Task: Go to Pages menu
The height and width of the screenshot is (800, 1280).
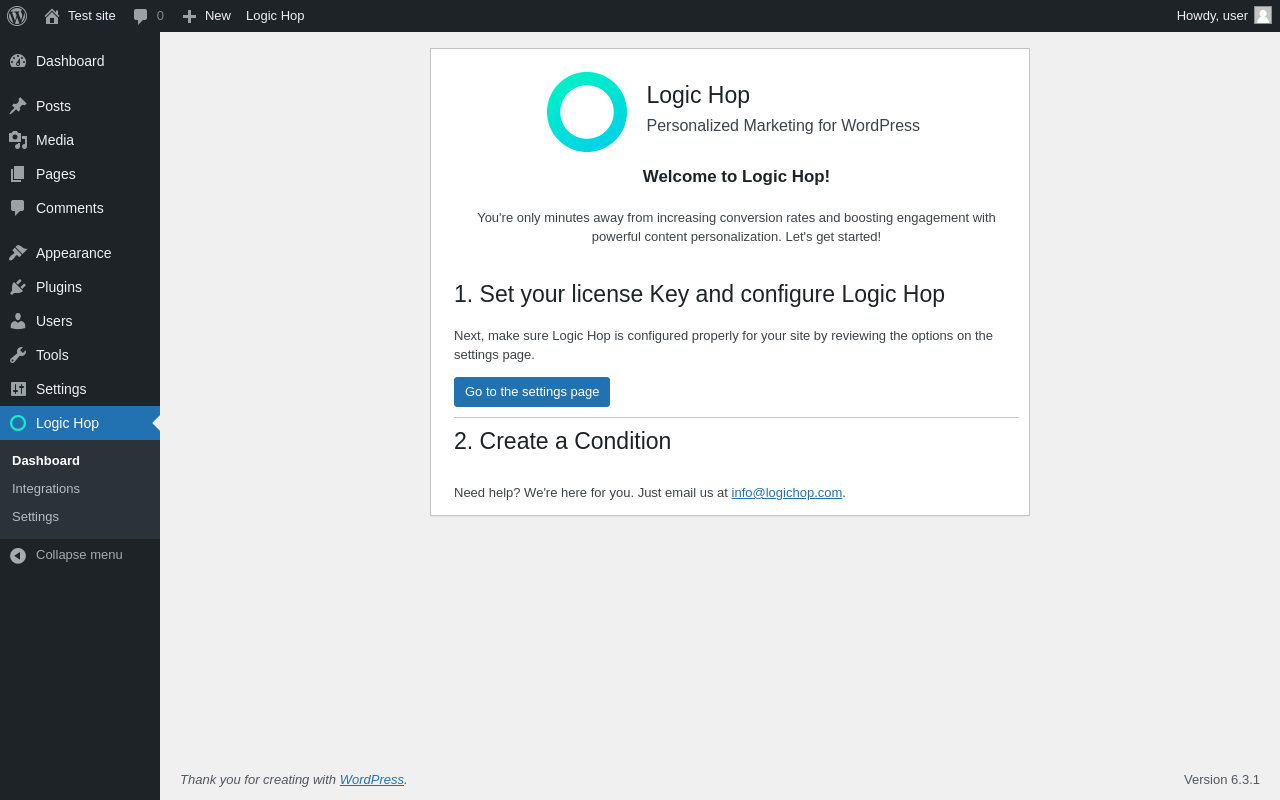Action: click(80, 174)
